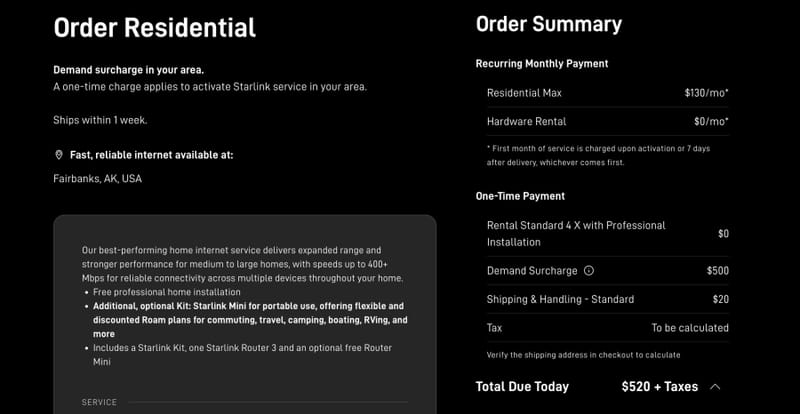Click the Total Due Today label

[x=522, y=387]
